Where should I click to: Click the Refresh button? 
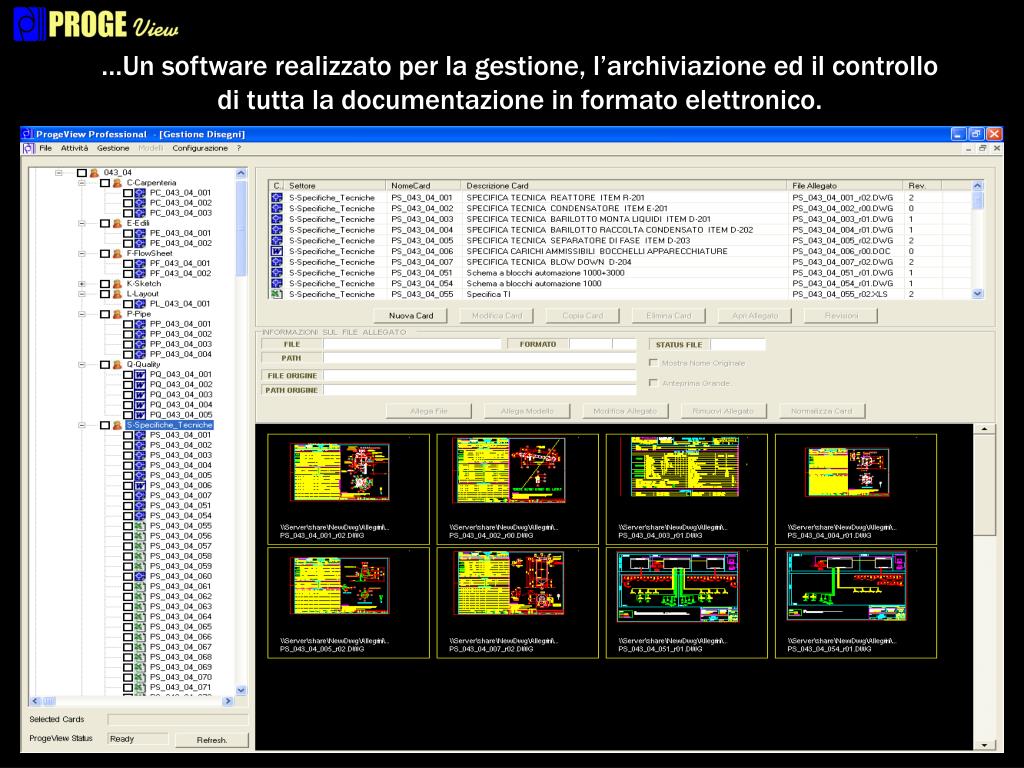coord(212,740)
